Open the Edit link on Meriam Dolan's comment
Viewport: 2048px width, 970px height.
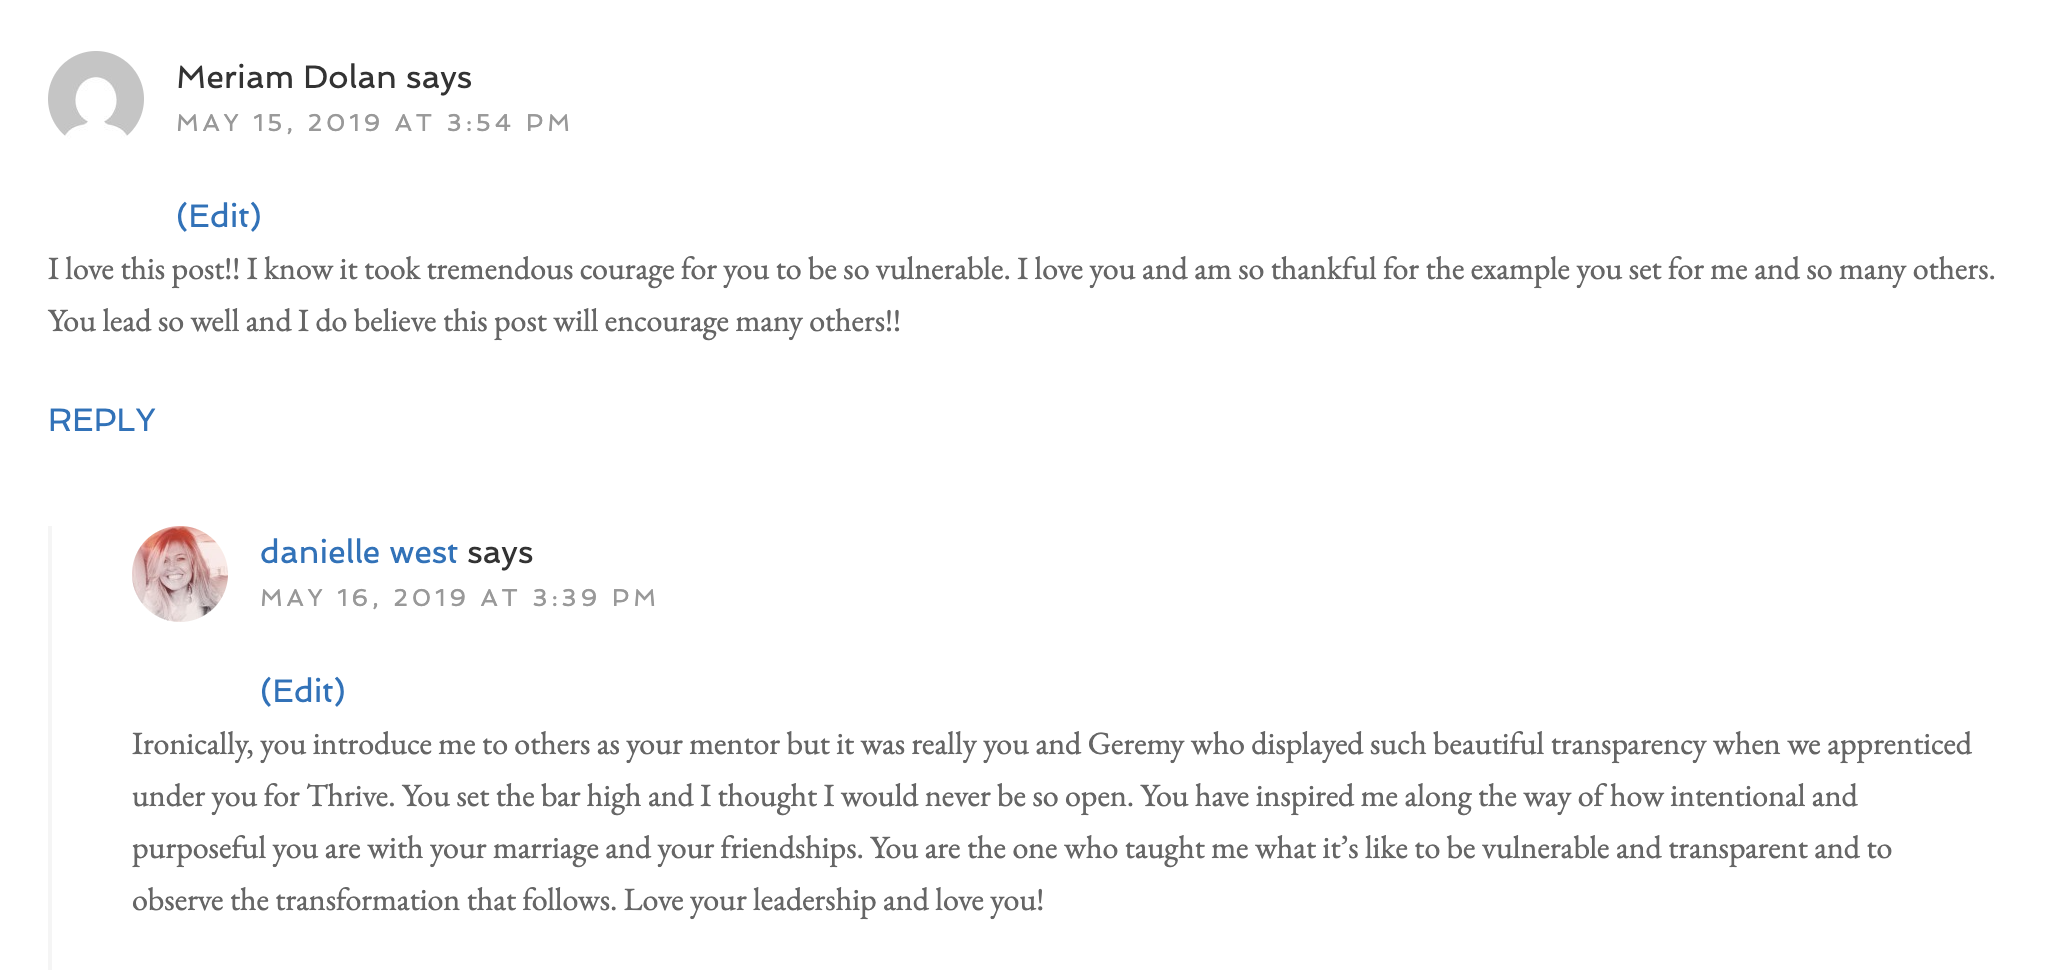[x=218, y=215]
